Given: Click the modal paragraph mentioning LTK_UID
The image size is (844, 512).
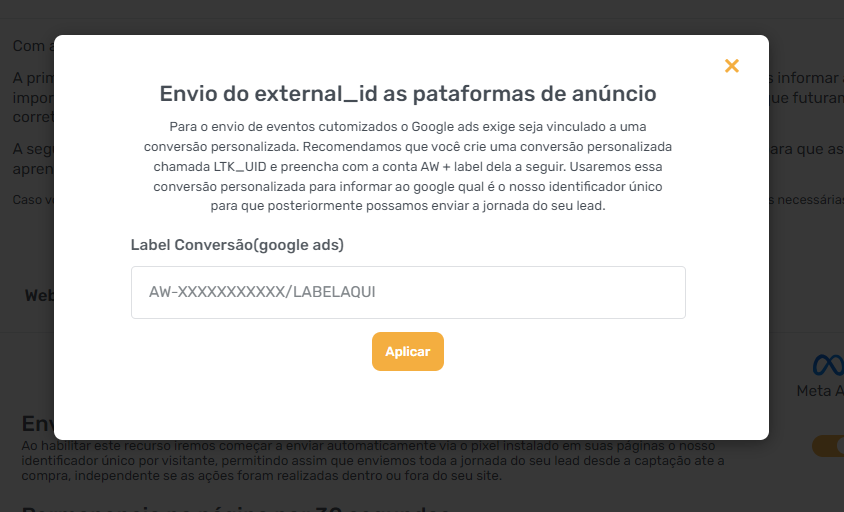Looking at the screenshot, I should tap(407, 166).
